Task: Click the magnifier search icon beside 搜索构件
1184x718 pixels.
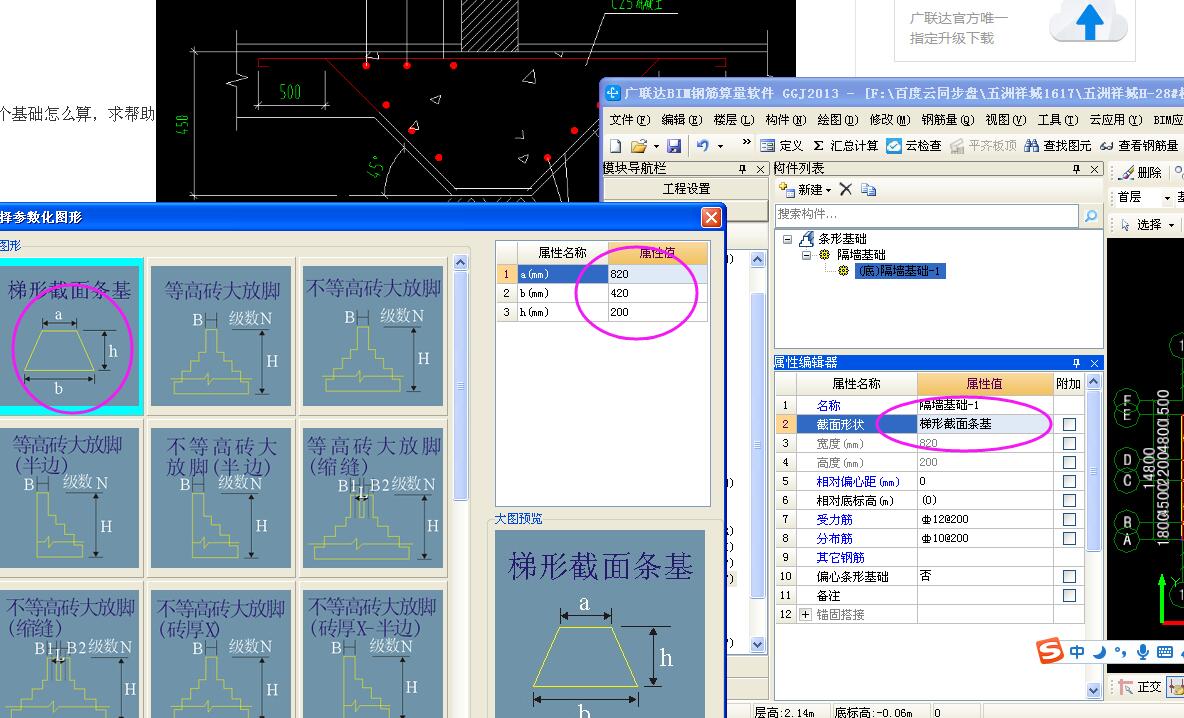Action: (x=1090, y=216)
